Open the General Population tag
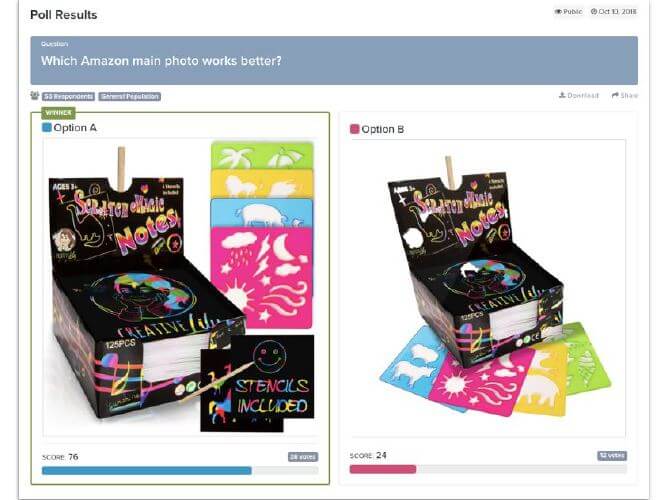 130,96
